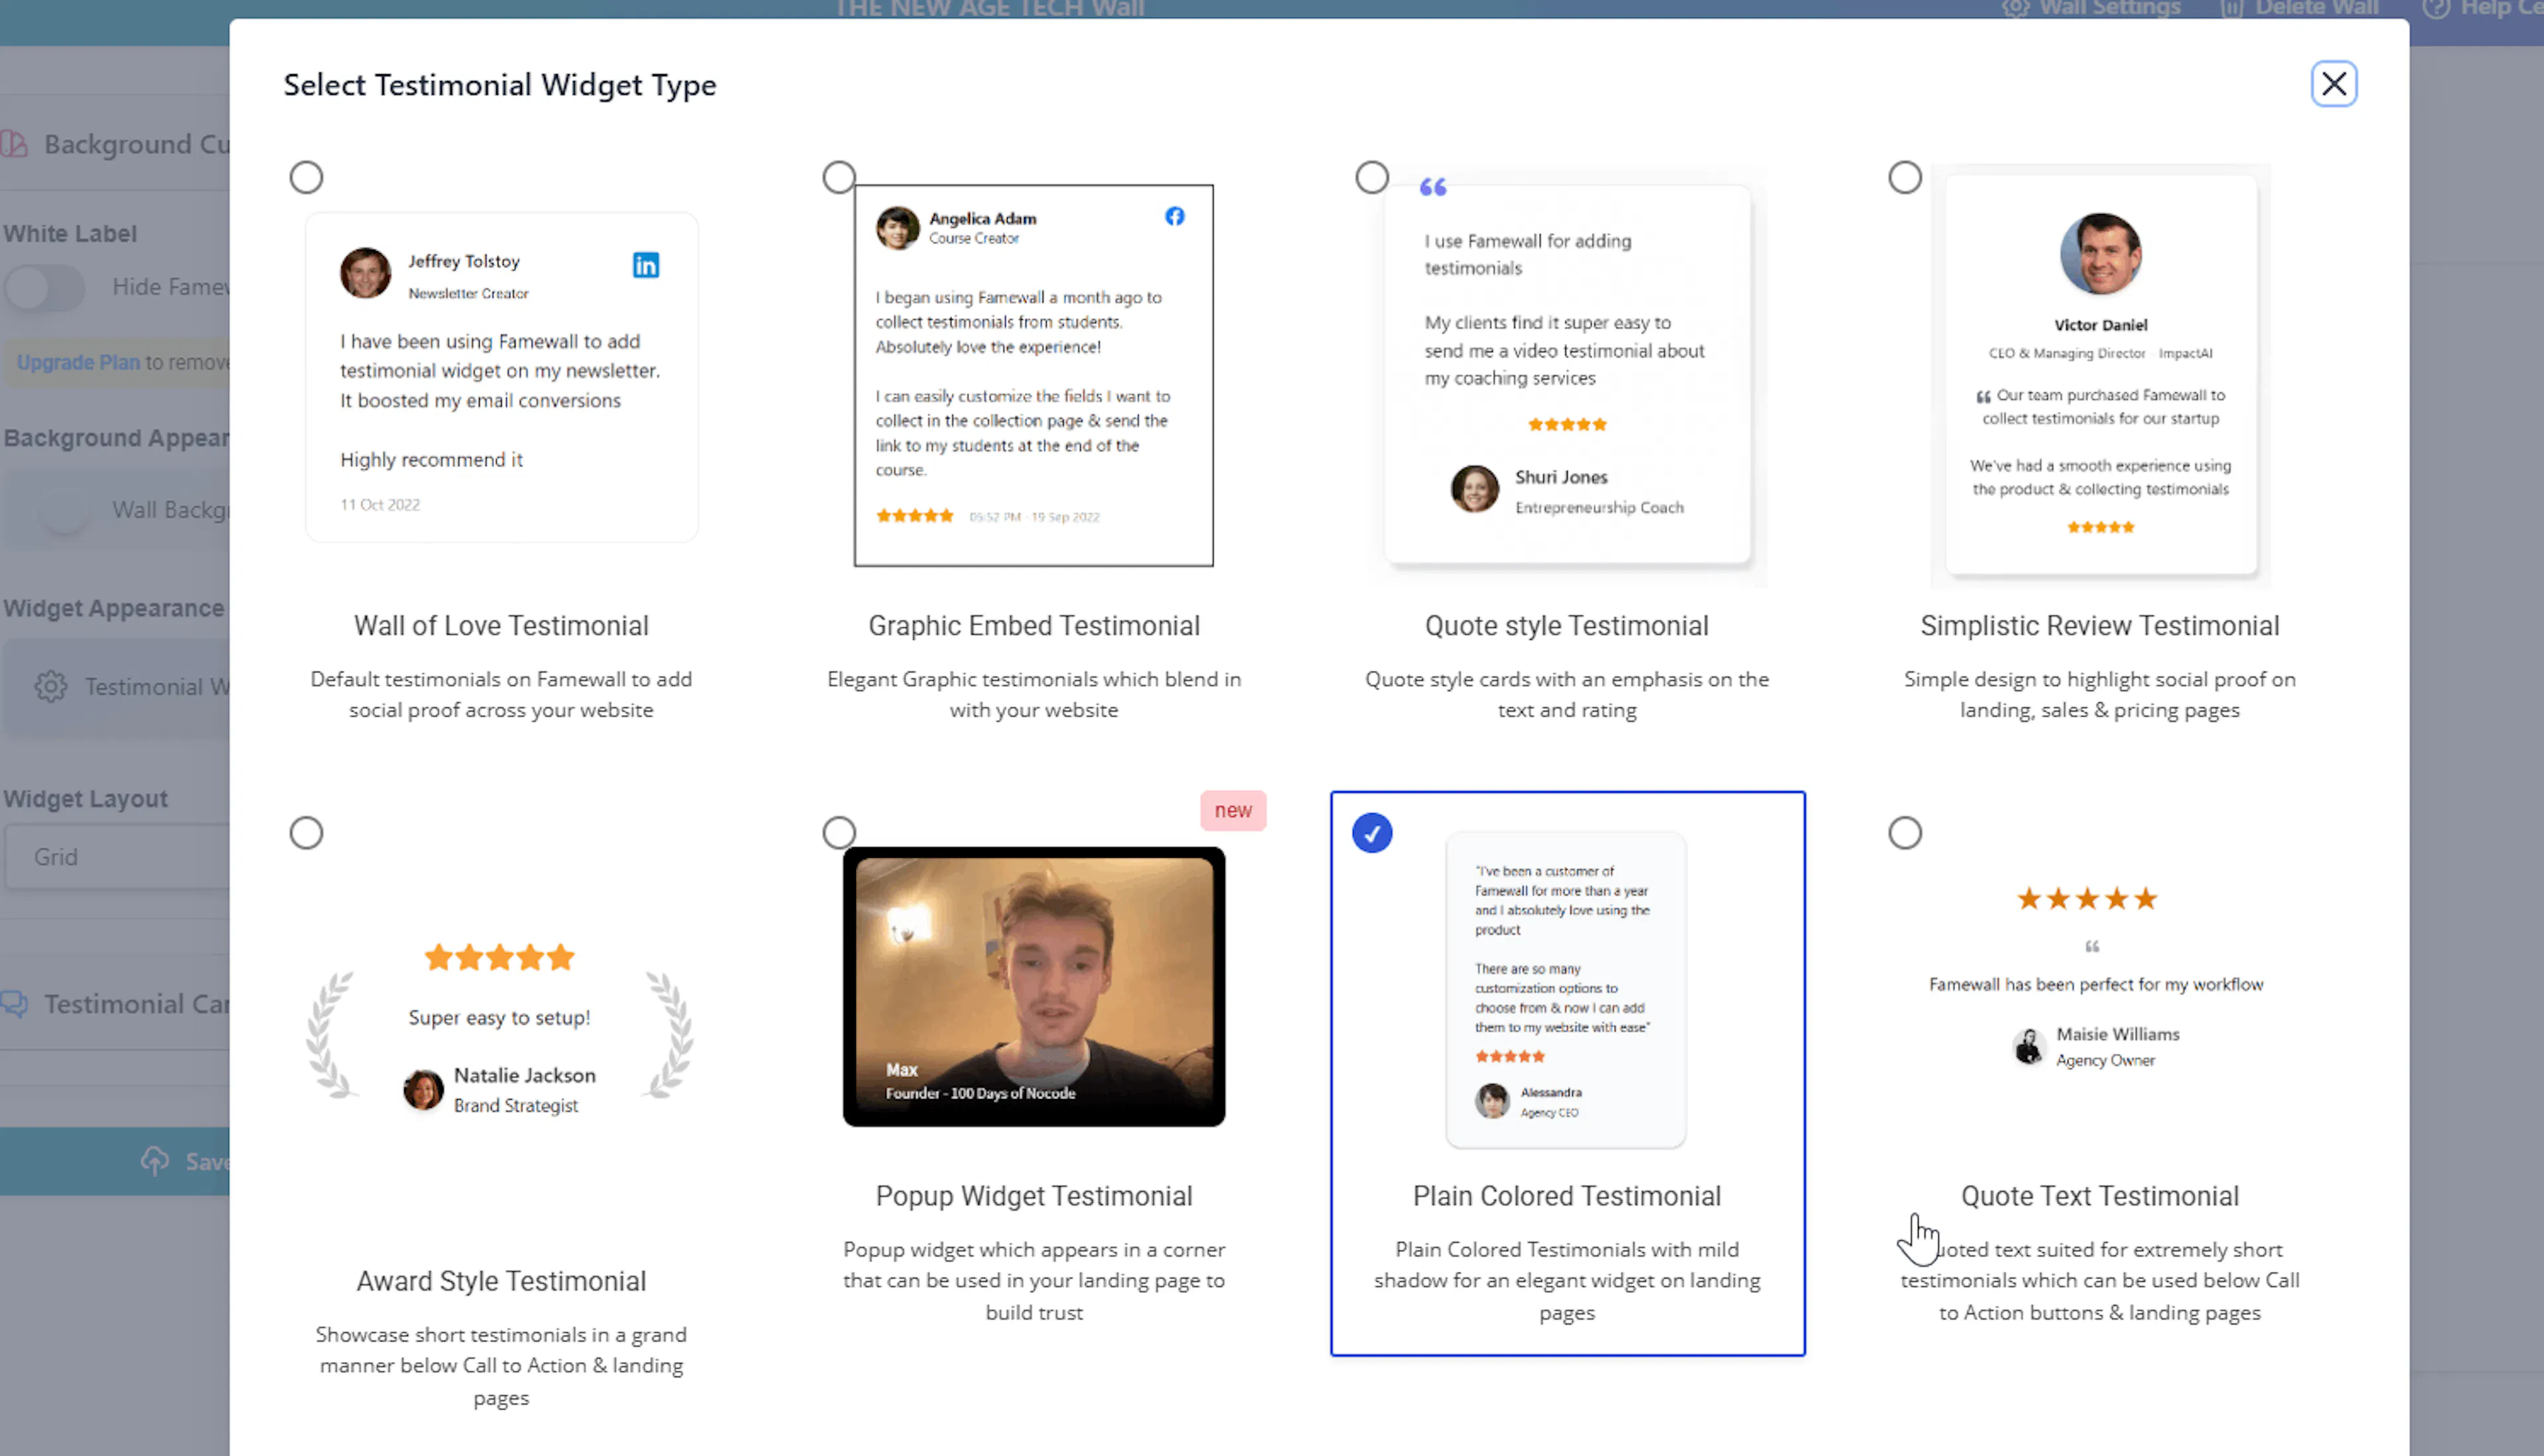Click the star rating in Plain Colored preview
Screen dimensions: 2544x1456
[1510, 1056]
